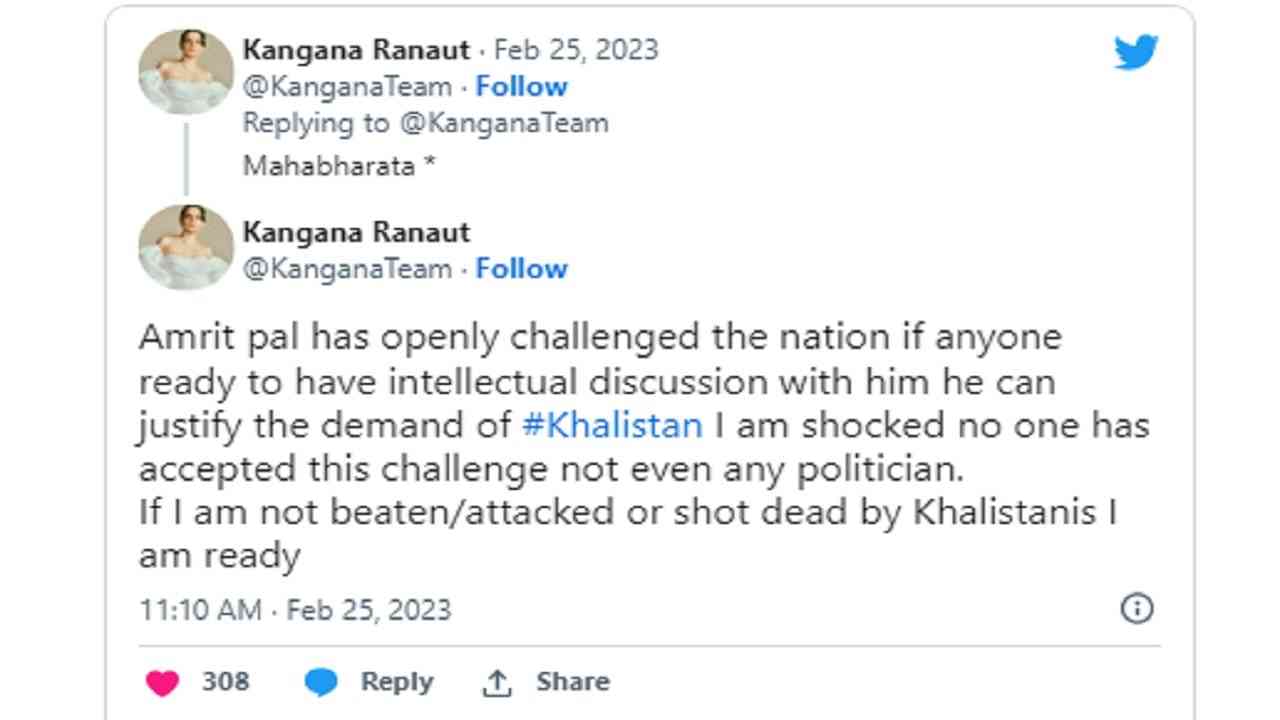The width and height of the screenshot is (1280, 720).
Task: Click the share upload arrow icon
Action: click(x=497, y=683)
